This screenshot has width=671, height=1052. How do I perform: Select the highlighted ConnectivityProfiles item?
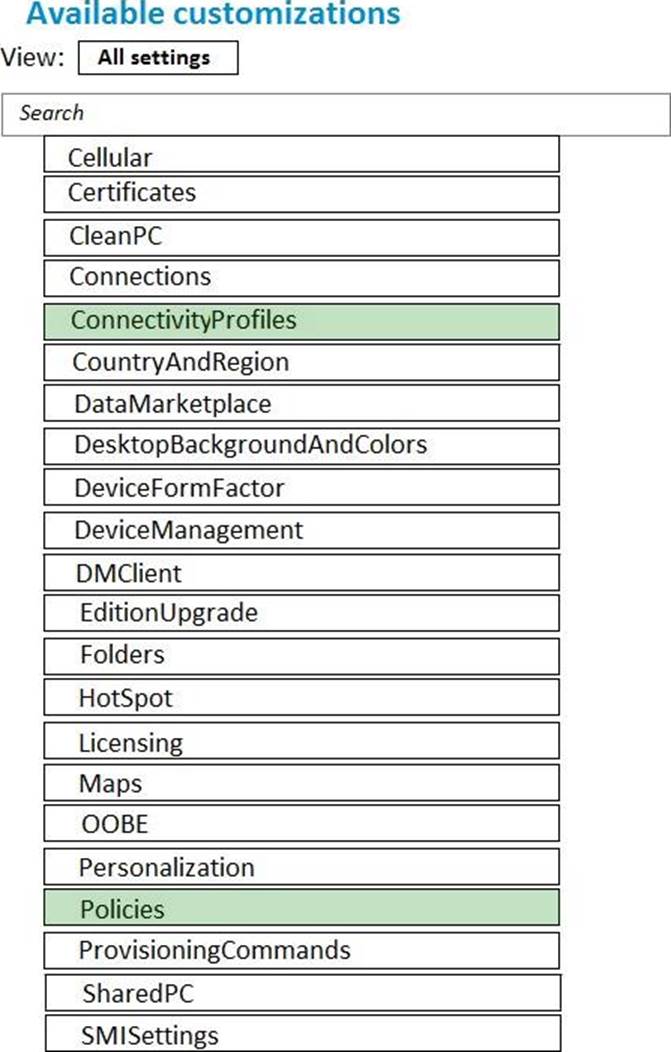[301, 321]
